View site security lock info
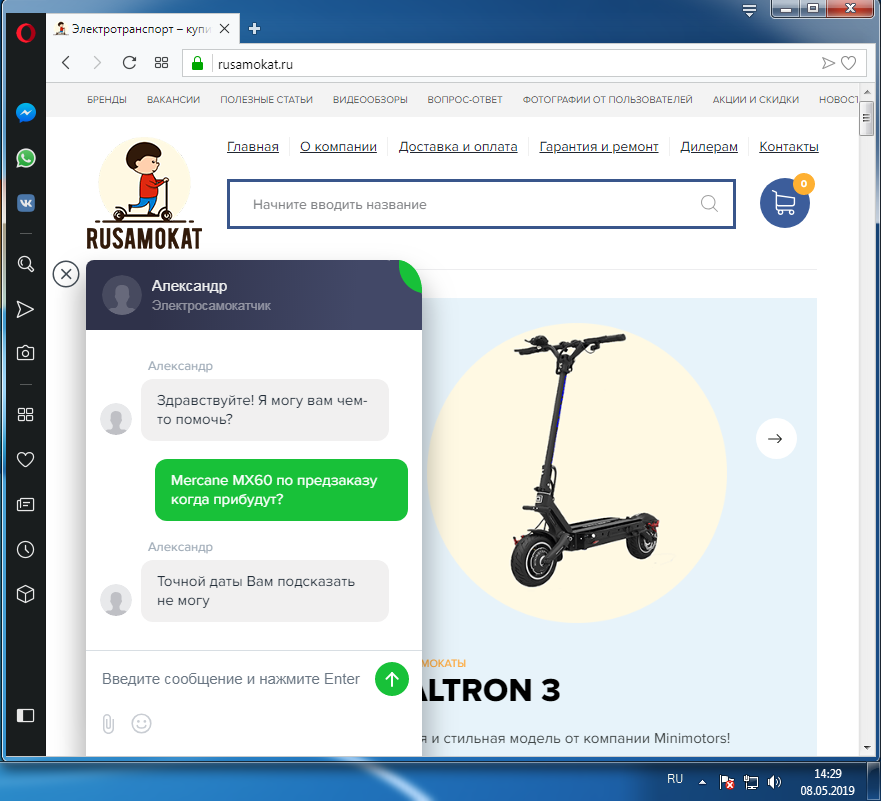 pos(197,63)
